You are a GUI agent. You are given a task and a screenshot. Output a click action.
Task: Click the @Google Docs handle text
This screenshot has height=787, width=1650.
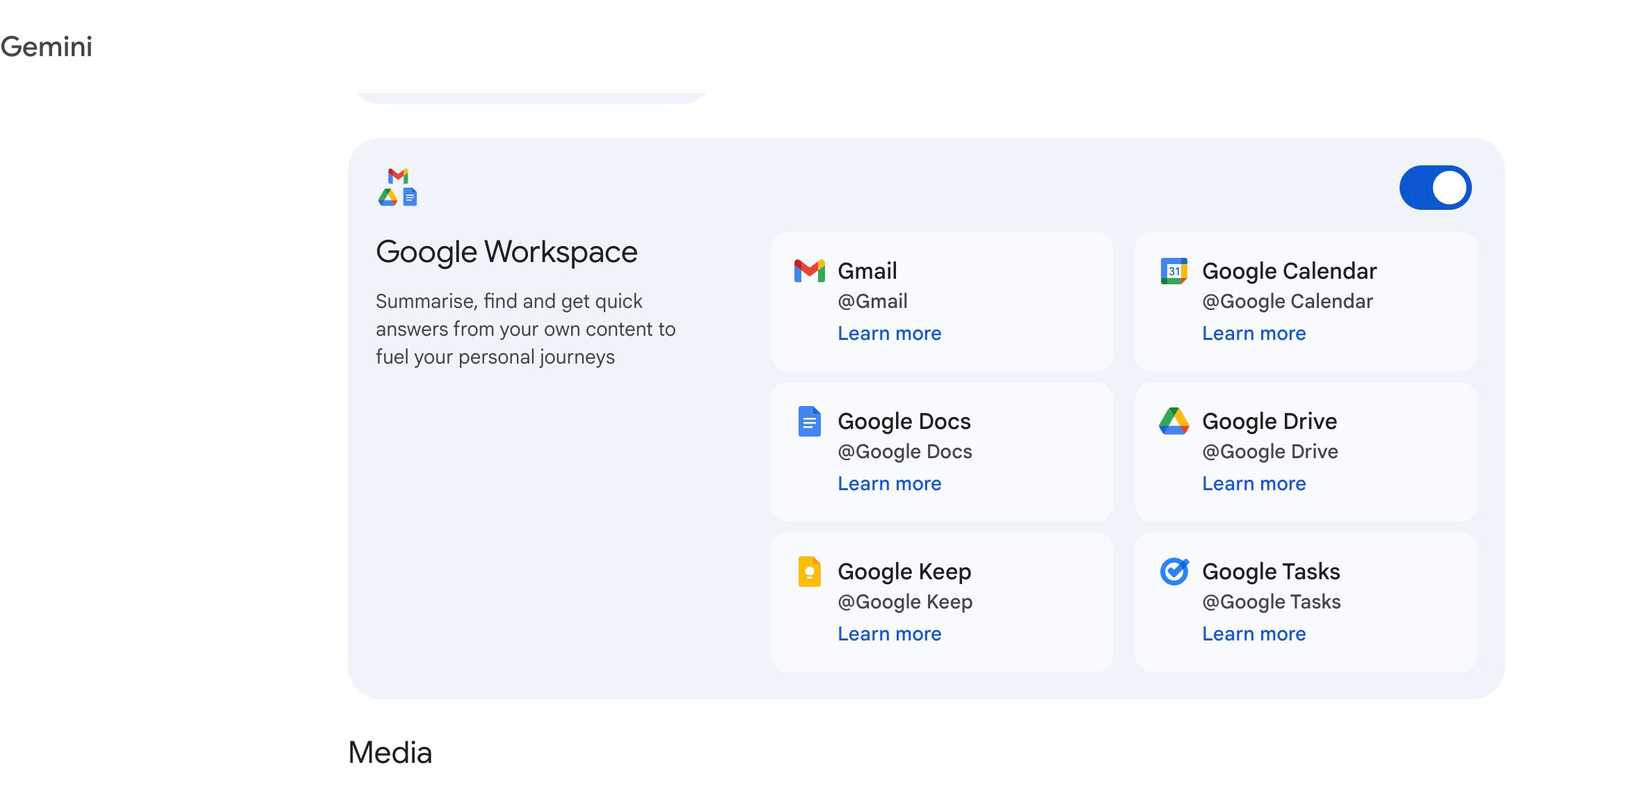click(904, 452)
